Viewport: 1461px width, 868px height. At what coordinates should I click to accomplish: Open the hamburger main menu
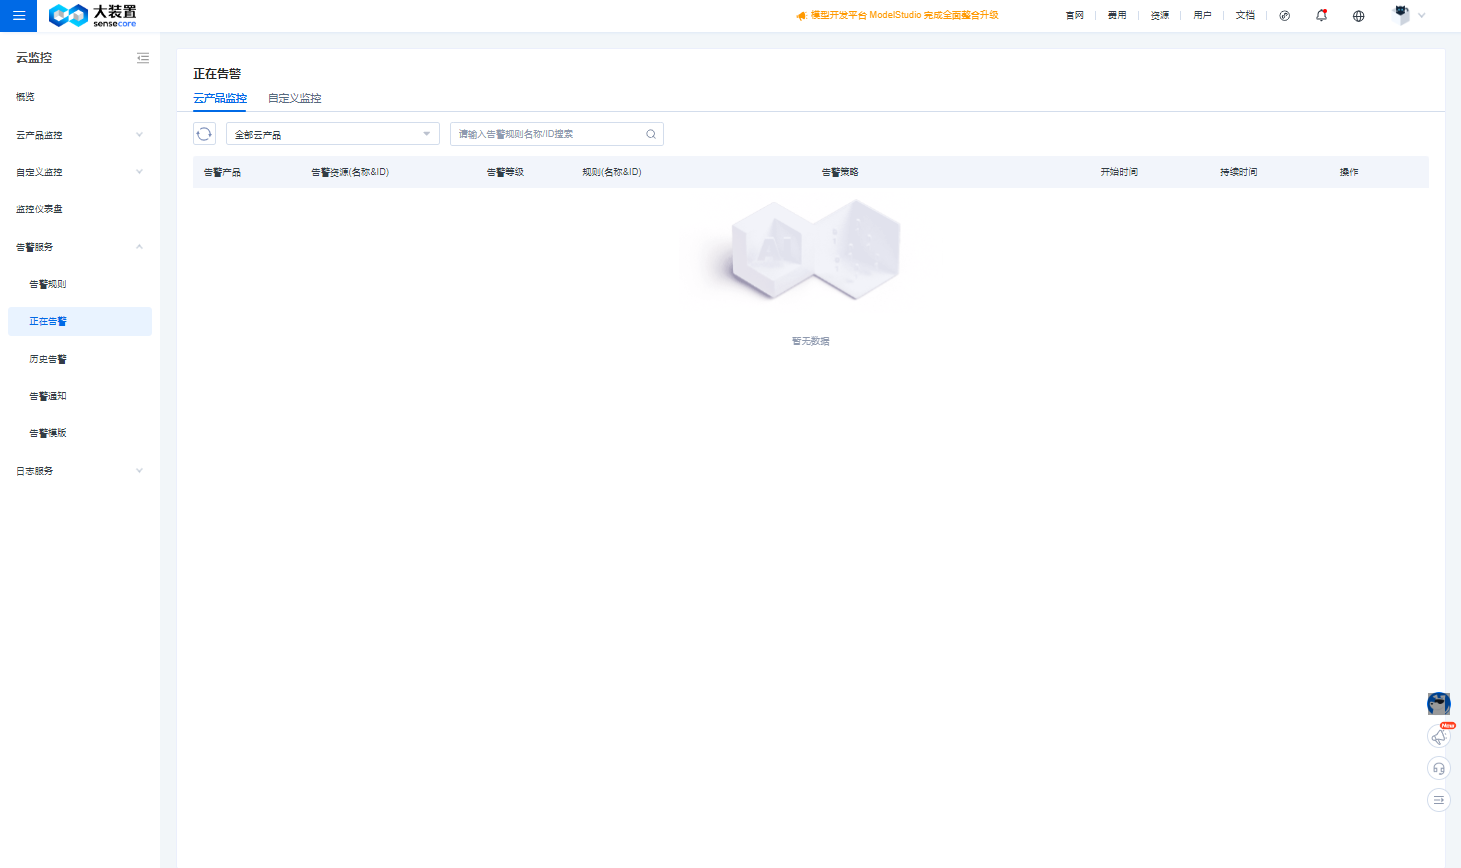point(18,16)
